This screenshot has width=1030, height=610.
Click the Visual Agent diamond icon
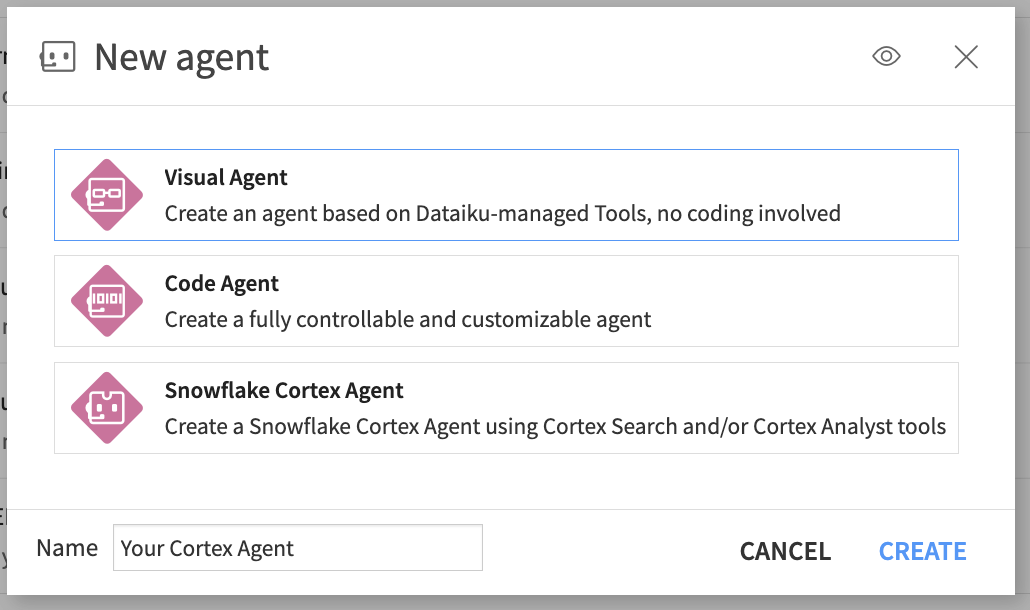tap(107, 194)
